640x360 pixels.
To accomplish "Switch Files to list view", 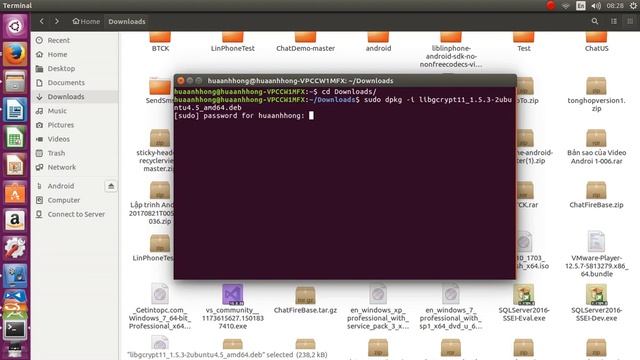I will click(x=613, y=21).
